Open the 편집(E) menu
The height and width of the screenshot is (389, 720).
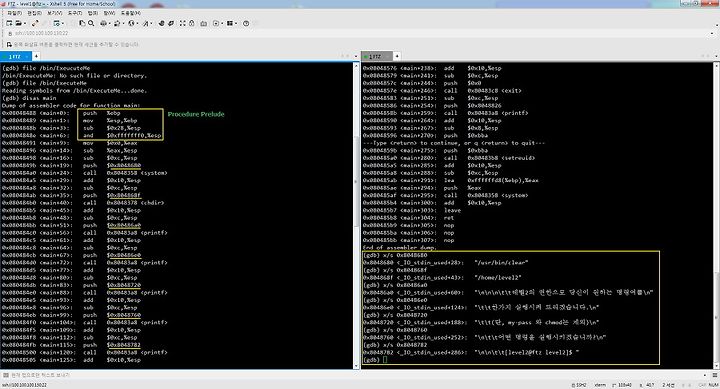(34, 13)
